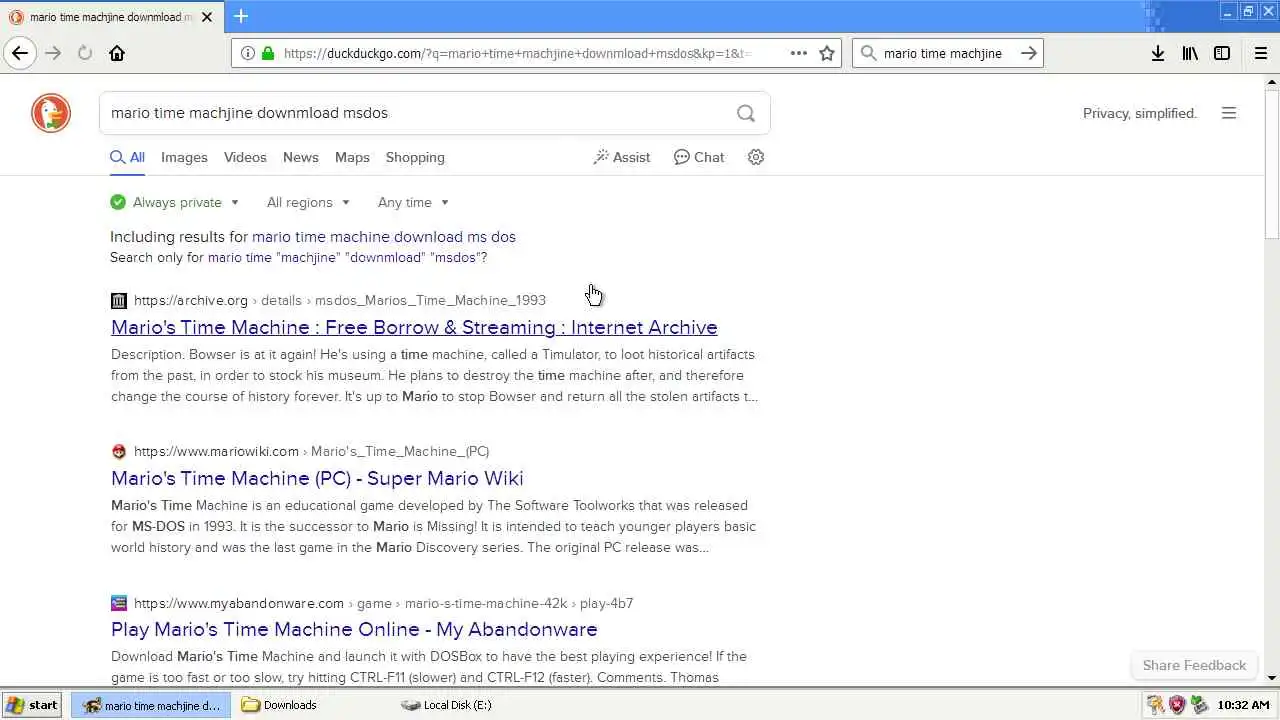
Task: Click the My Abandonware favicon
Action: pyautogui.click(x=119, y=603)
